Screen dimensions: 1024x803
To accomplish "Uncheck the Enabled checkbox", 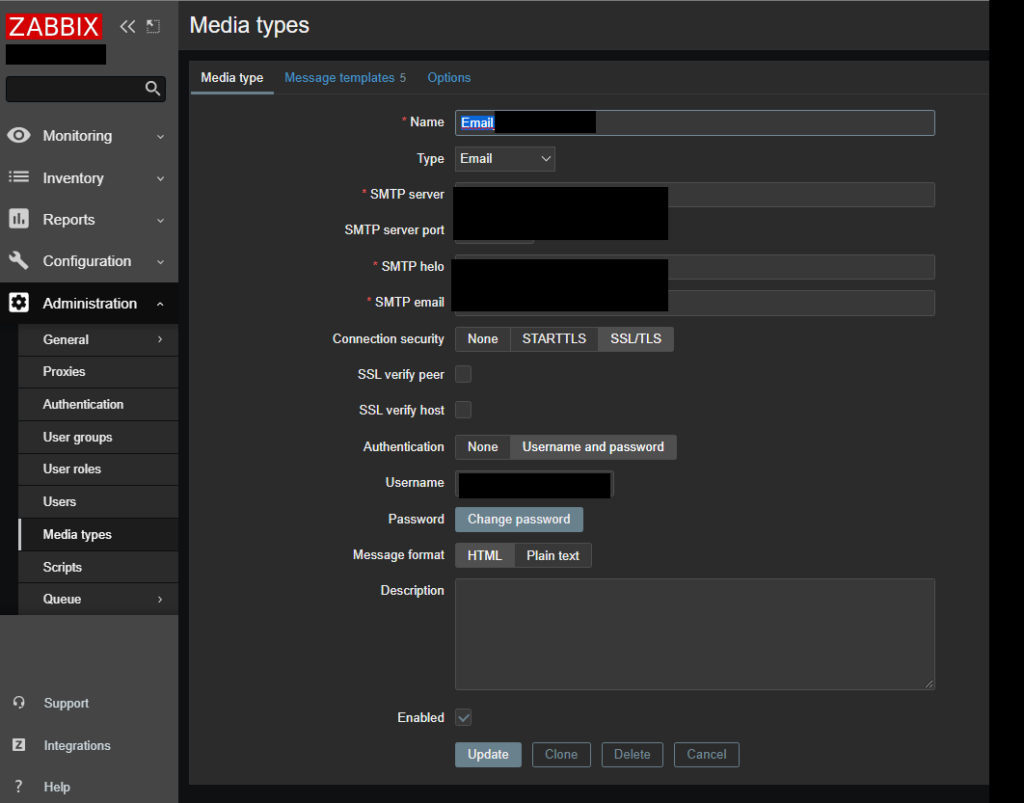I will pos(463,717).
